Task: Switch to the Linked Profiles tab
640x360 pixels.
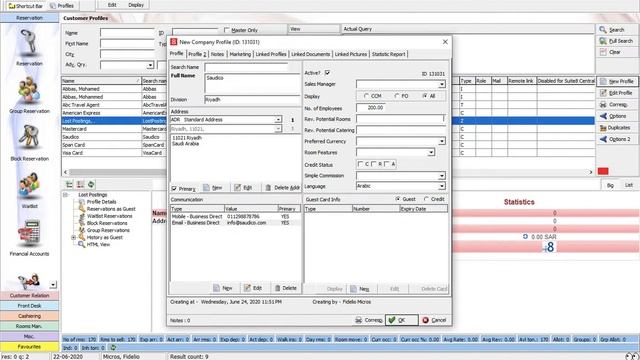Action: coord(271,54)
